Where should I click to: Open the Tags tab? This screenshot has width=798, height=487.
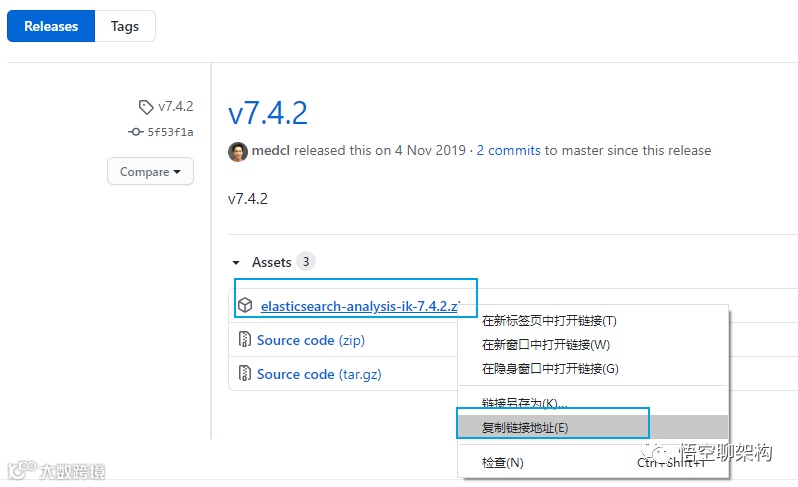pos(125,26)
